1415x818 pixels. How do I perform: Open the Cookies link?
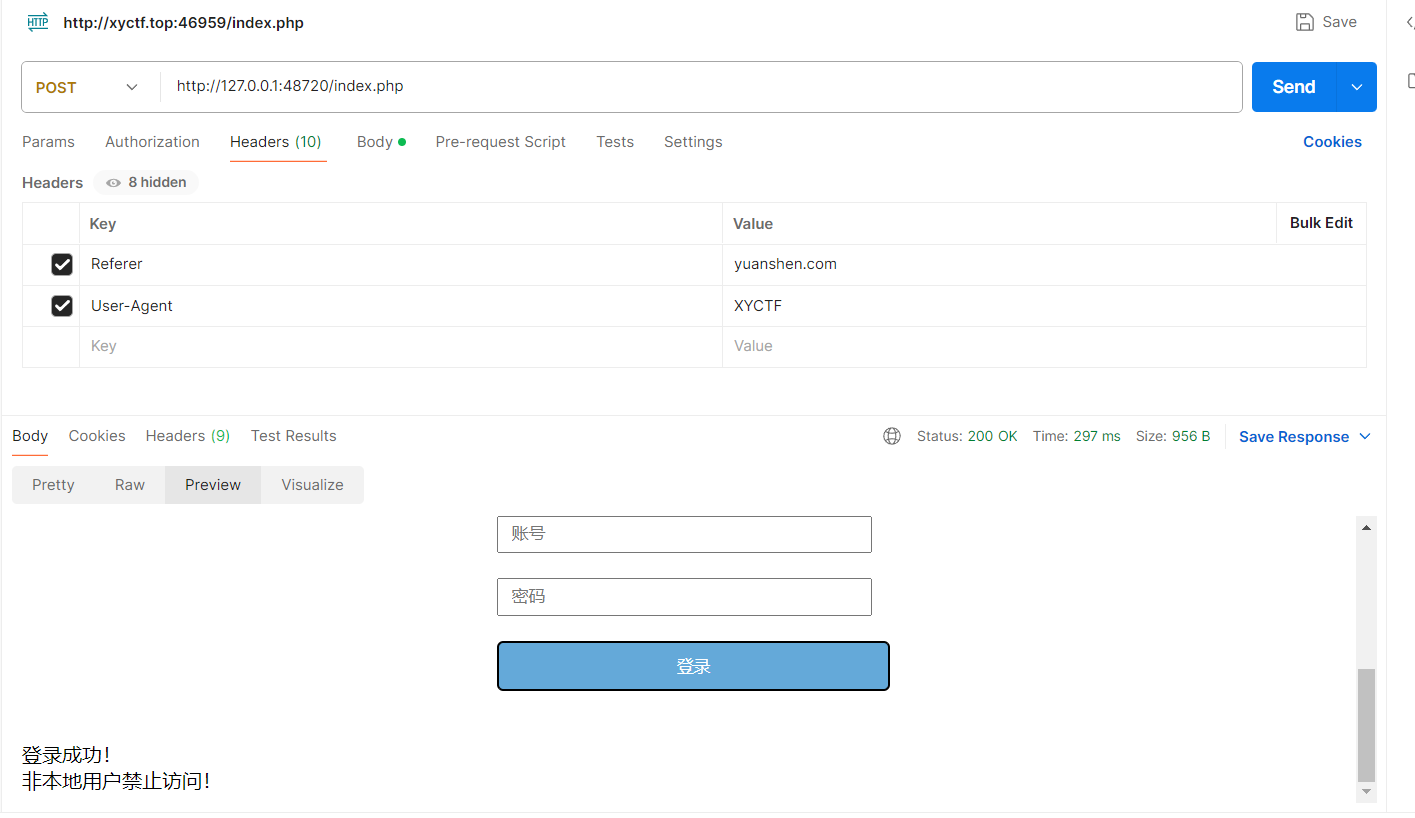click(1332, 142)
